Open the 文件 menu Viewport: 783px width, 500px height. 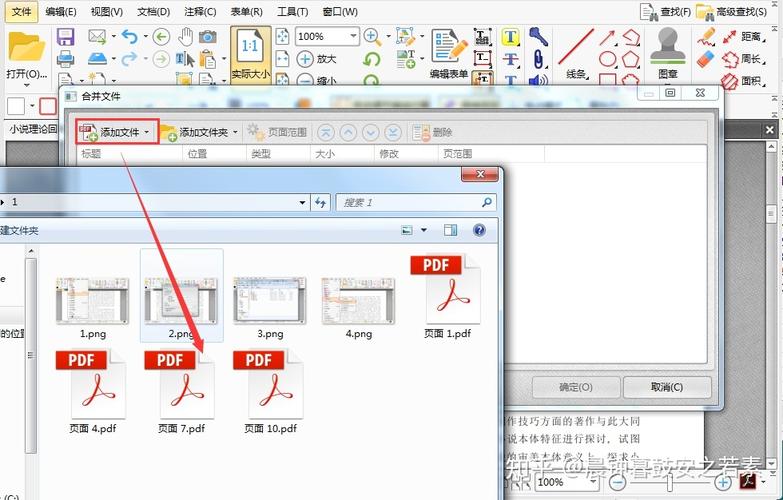[21, 11]
